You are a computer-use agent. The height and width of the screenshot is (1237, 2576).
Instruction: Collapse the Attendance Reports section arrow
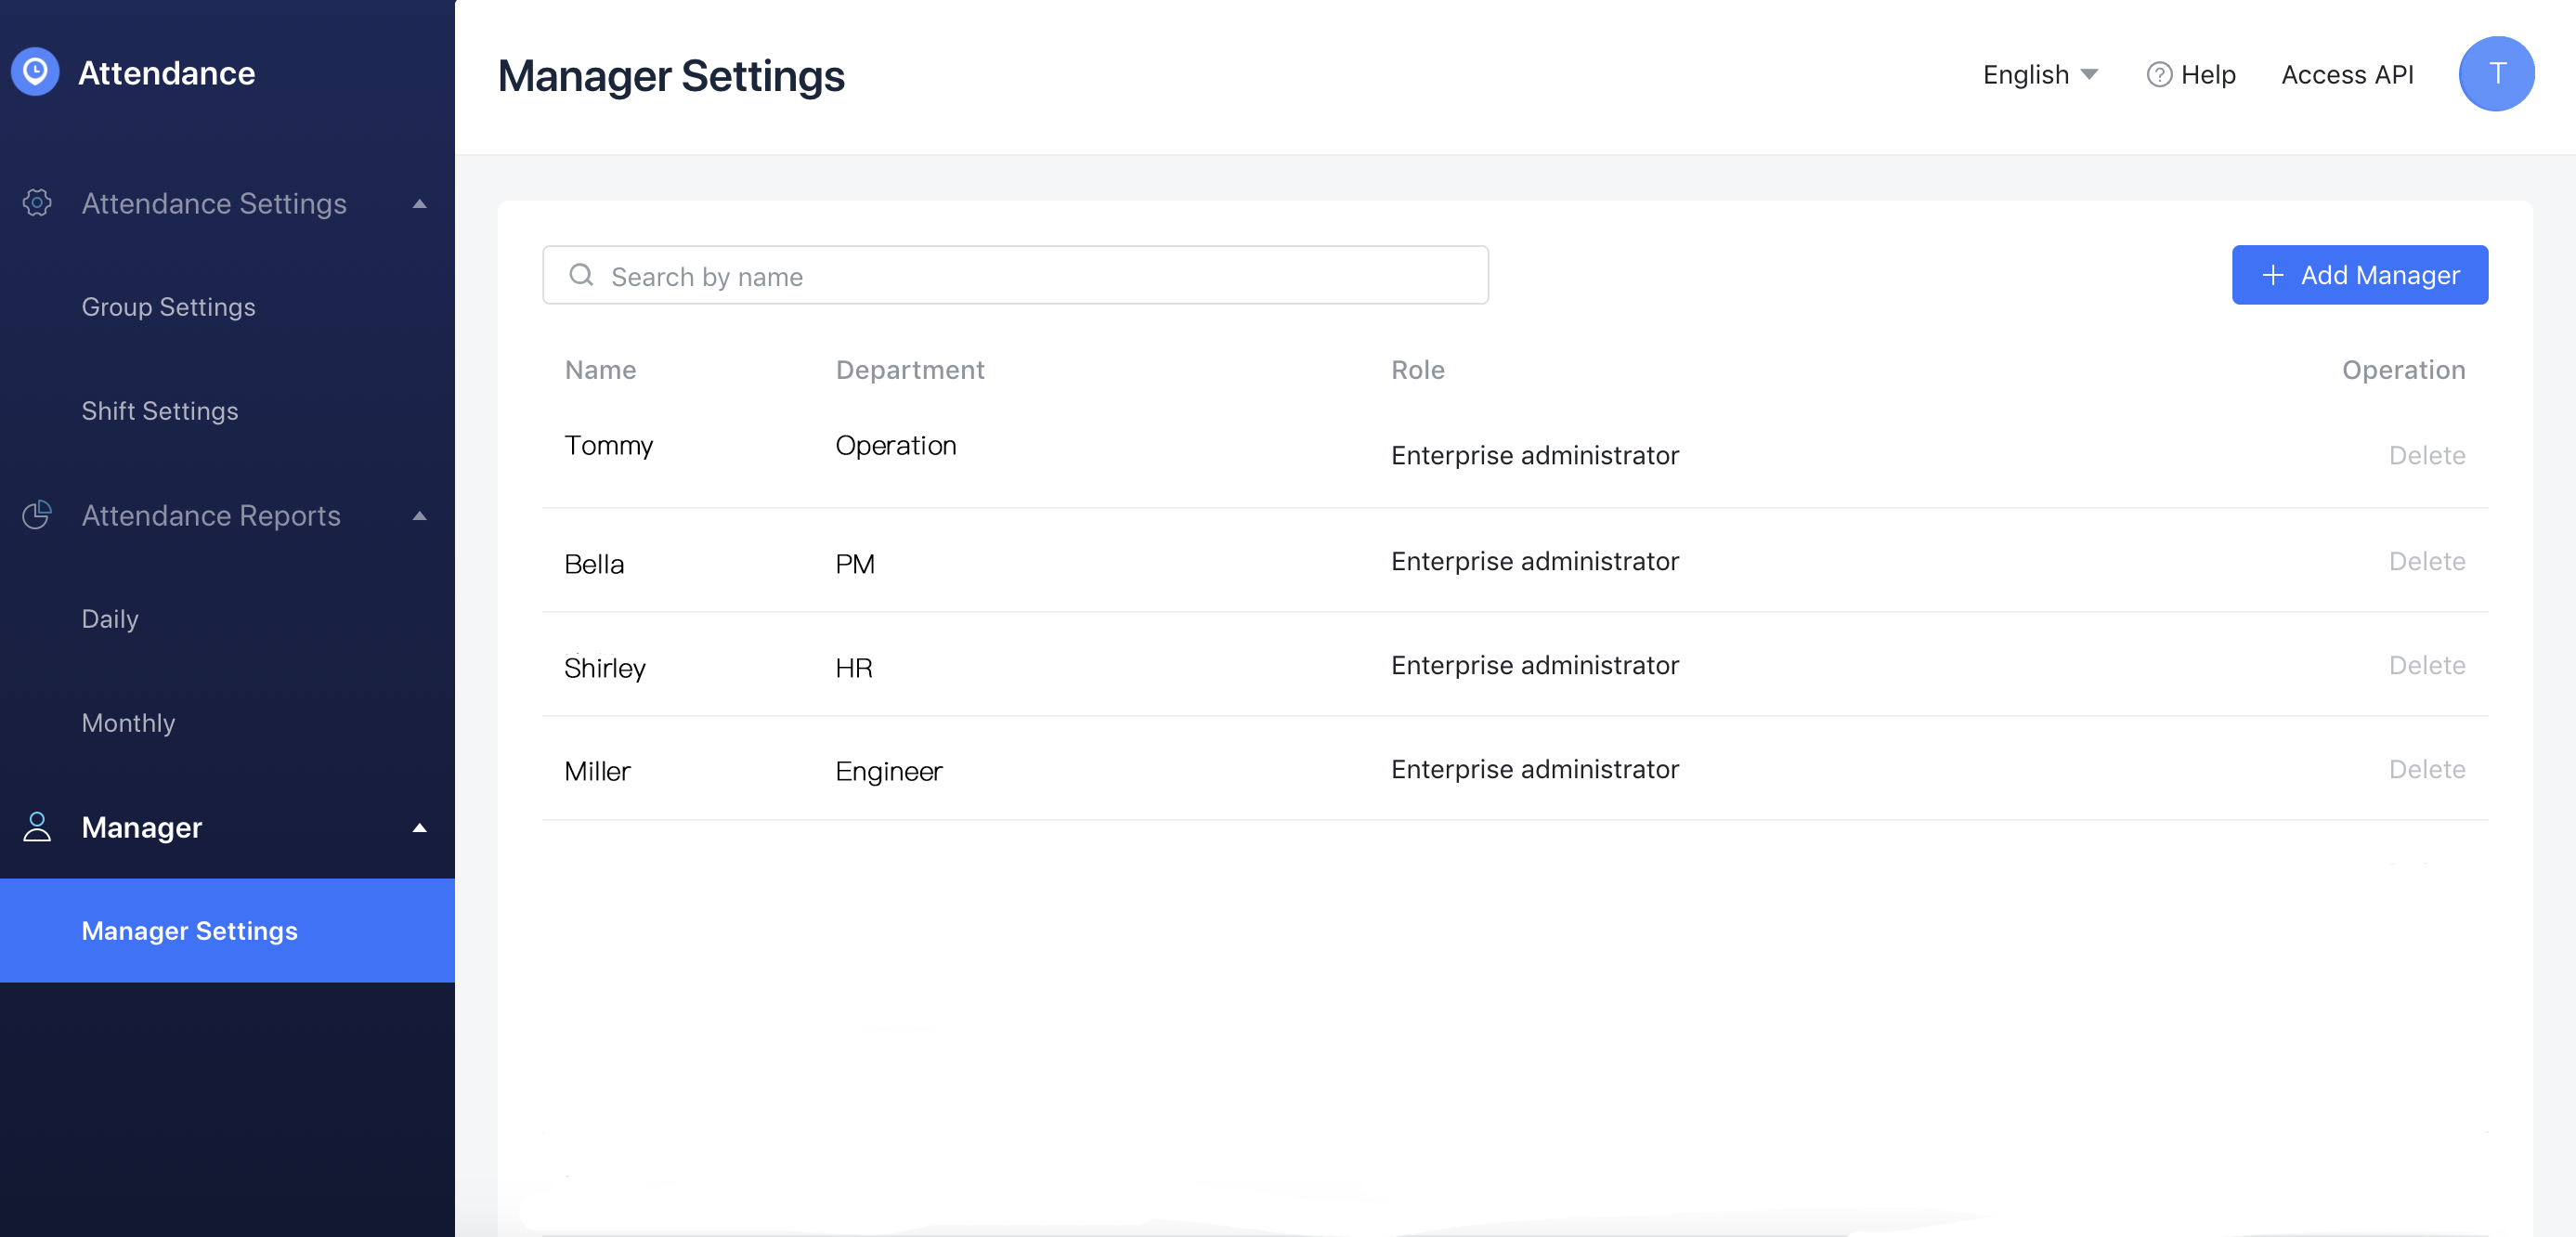pos(420,516)
